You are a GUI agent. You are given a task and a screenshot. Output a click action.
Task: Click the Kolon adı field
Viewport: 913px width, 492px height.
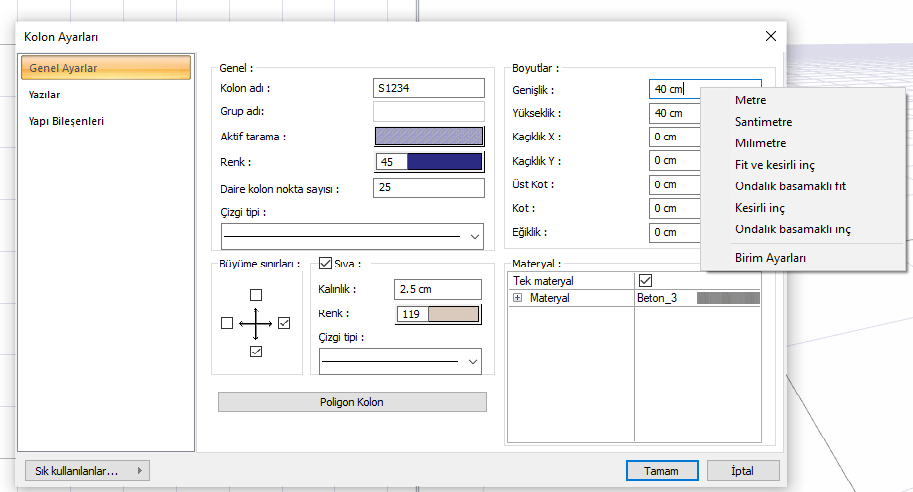428,88
